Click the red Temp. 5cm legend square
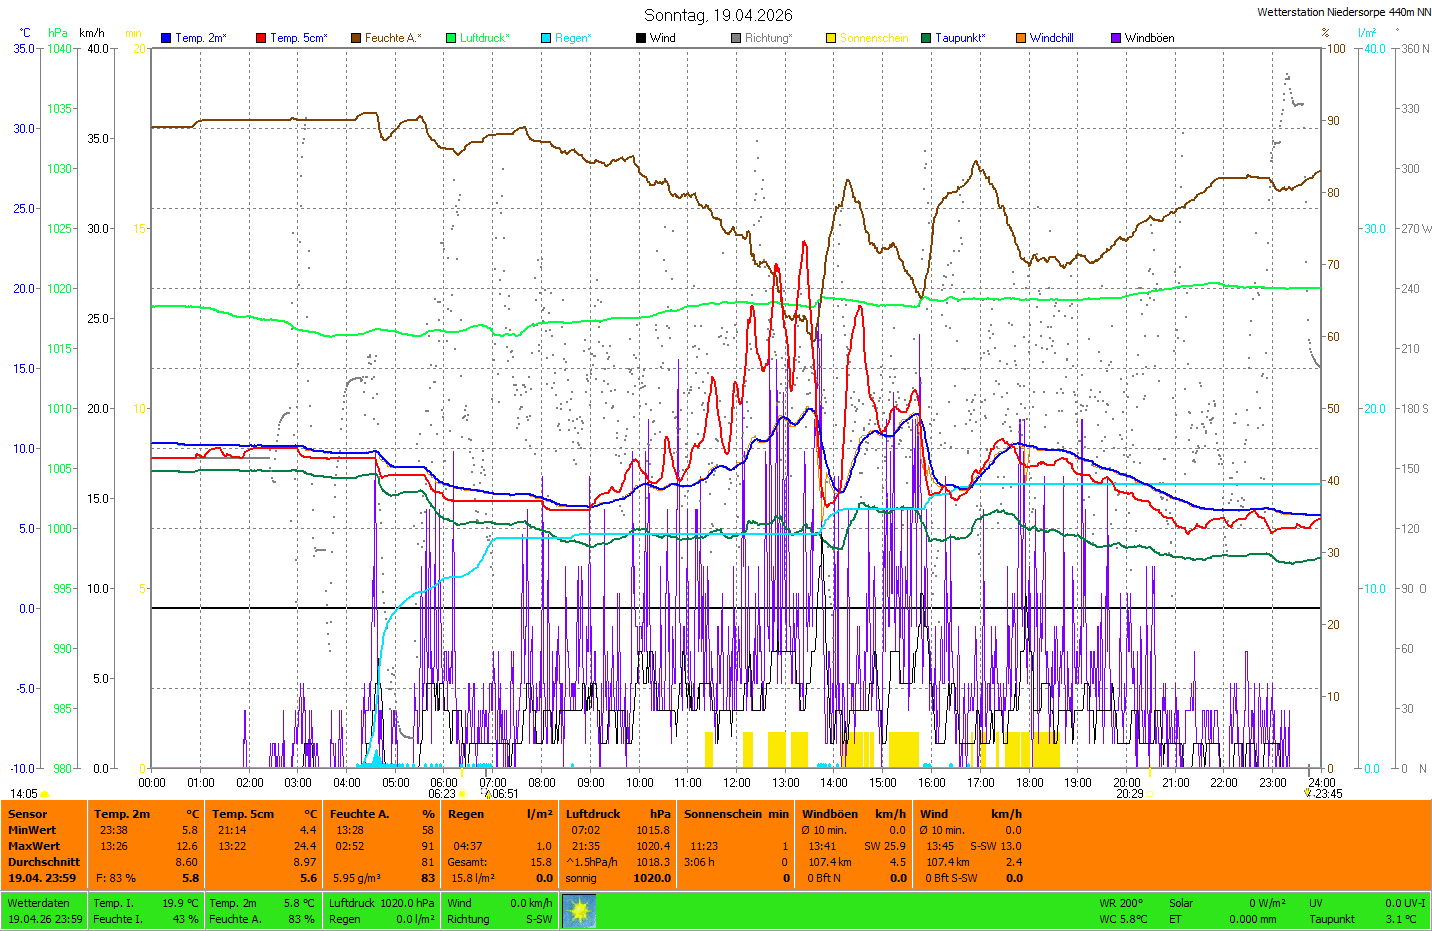Viewport: 1432px width, 931px height. point(261,38)
